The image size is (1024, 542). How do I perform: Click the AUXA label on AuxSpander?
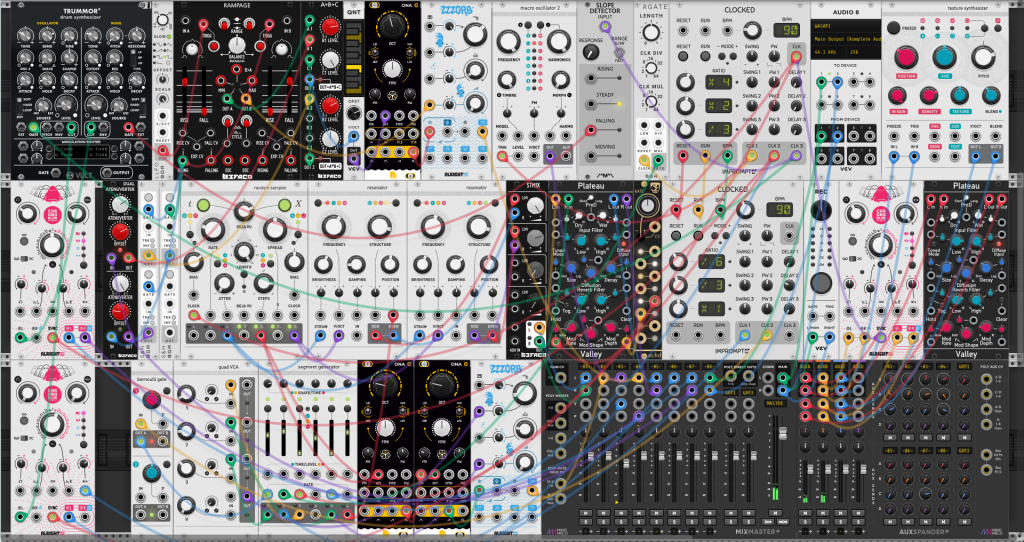pyautogui.click(x=807, y=368)
